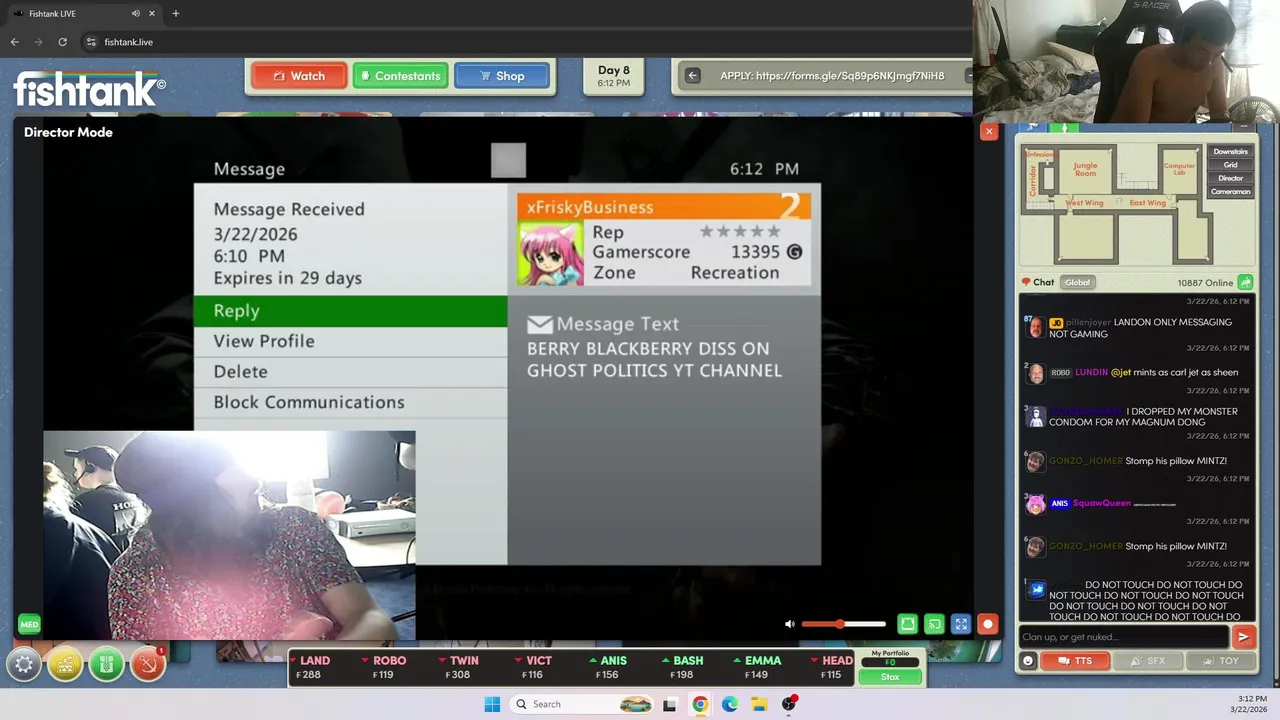Click the picture-in-picture camera thumbnail

[229, 535]
